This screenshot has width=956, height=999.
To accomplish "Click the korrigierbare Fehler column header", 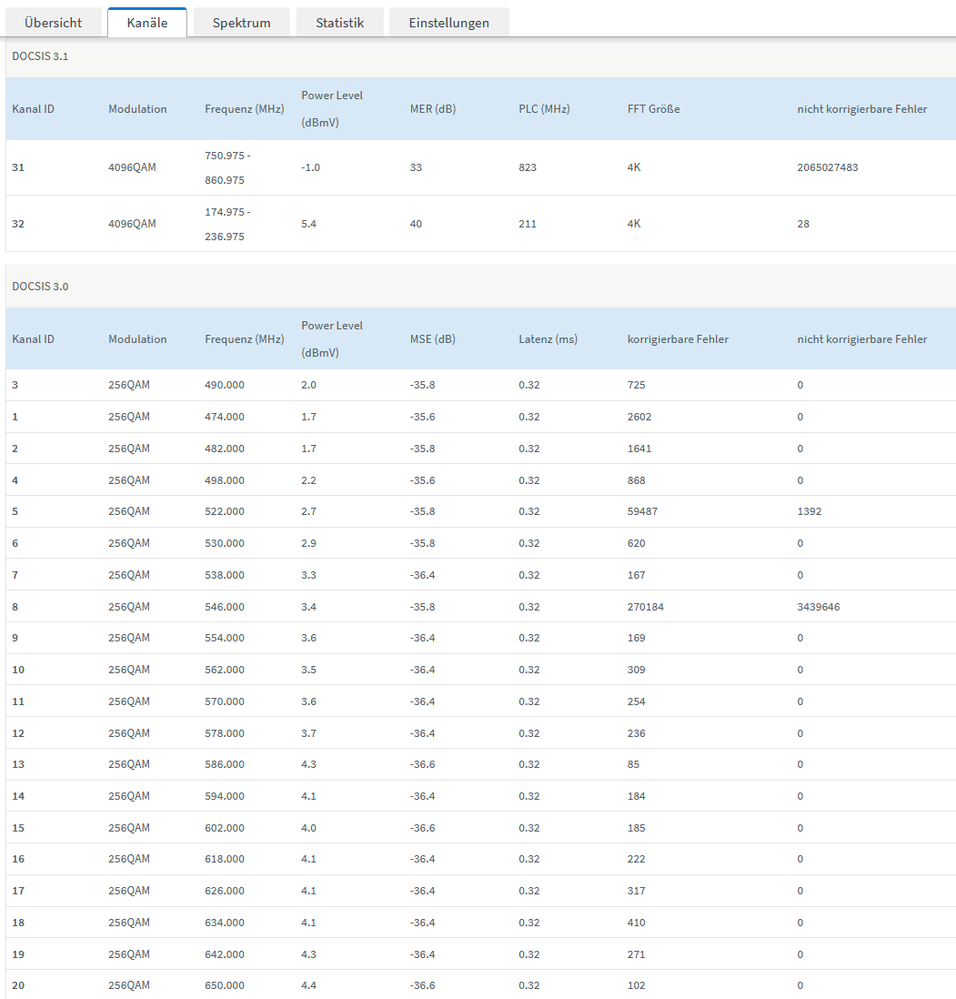I will 678,339.
